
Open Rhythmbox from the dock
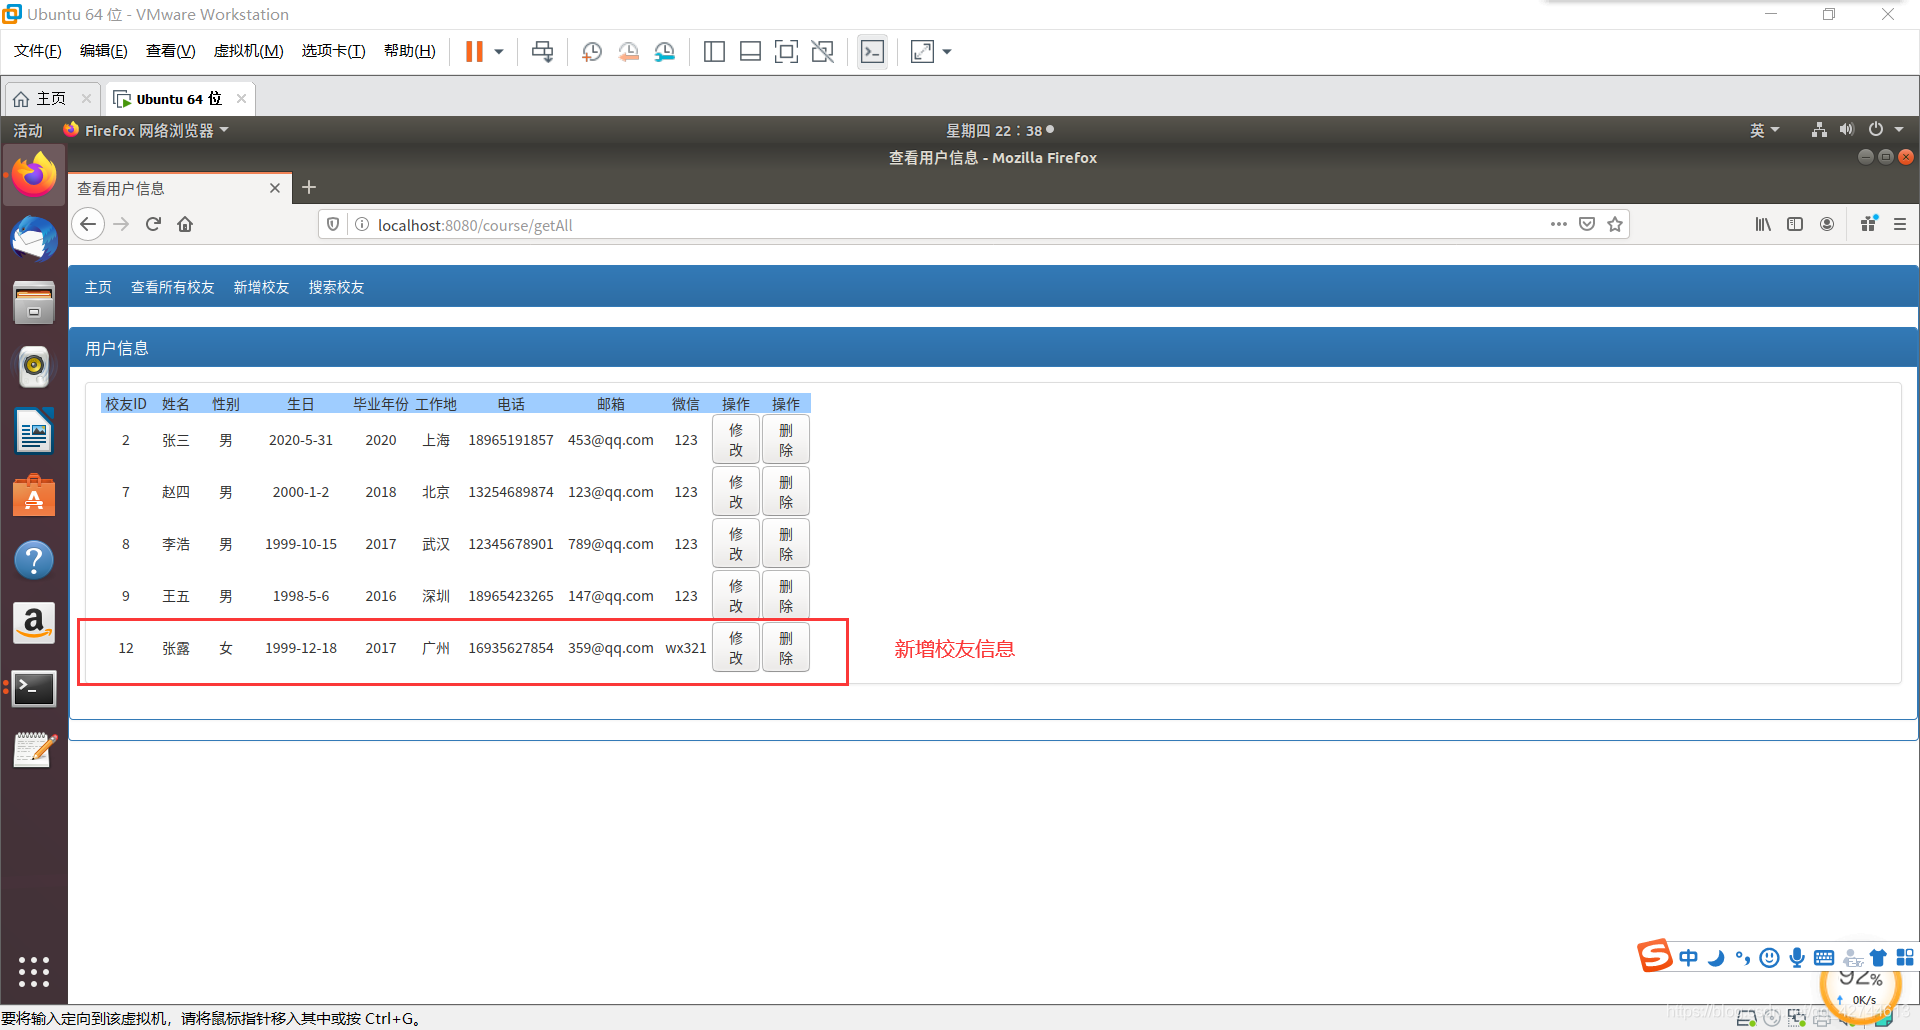(x=34, y=367)
